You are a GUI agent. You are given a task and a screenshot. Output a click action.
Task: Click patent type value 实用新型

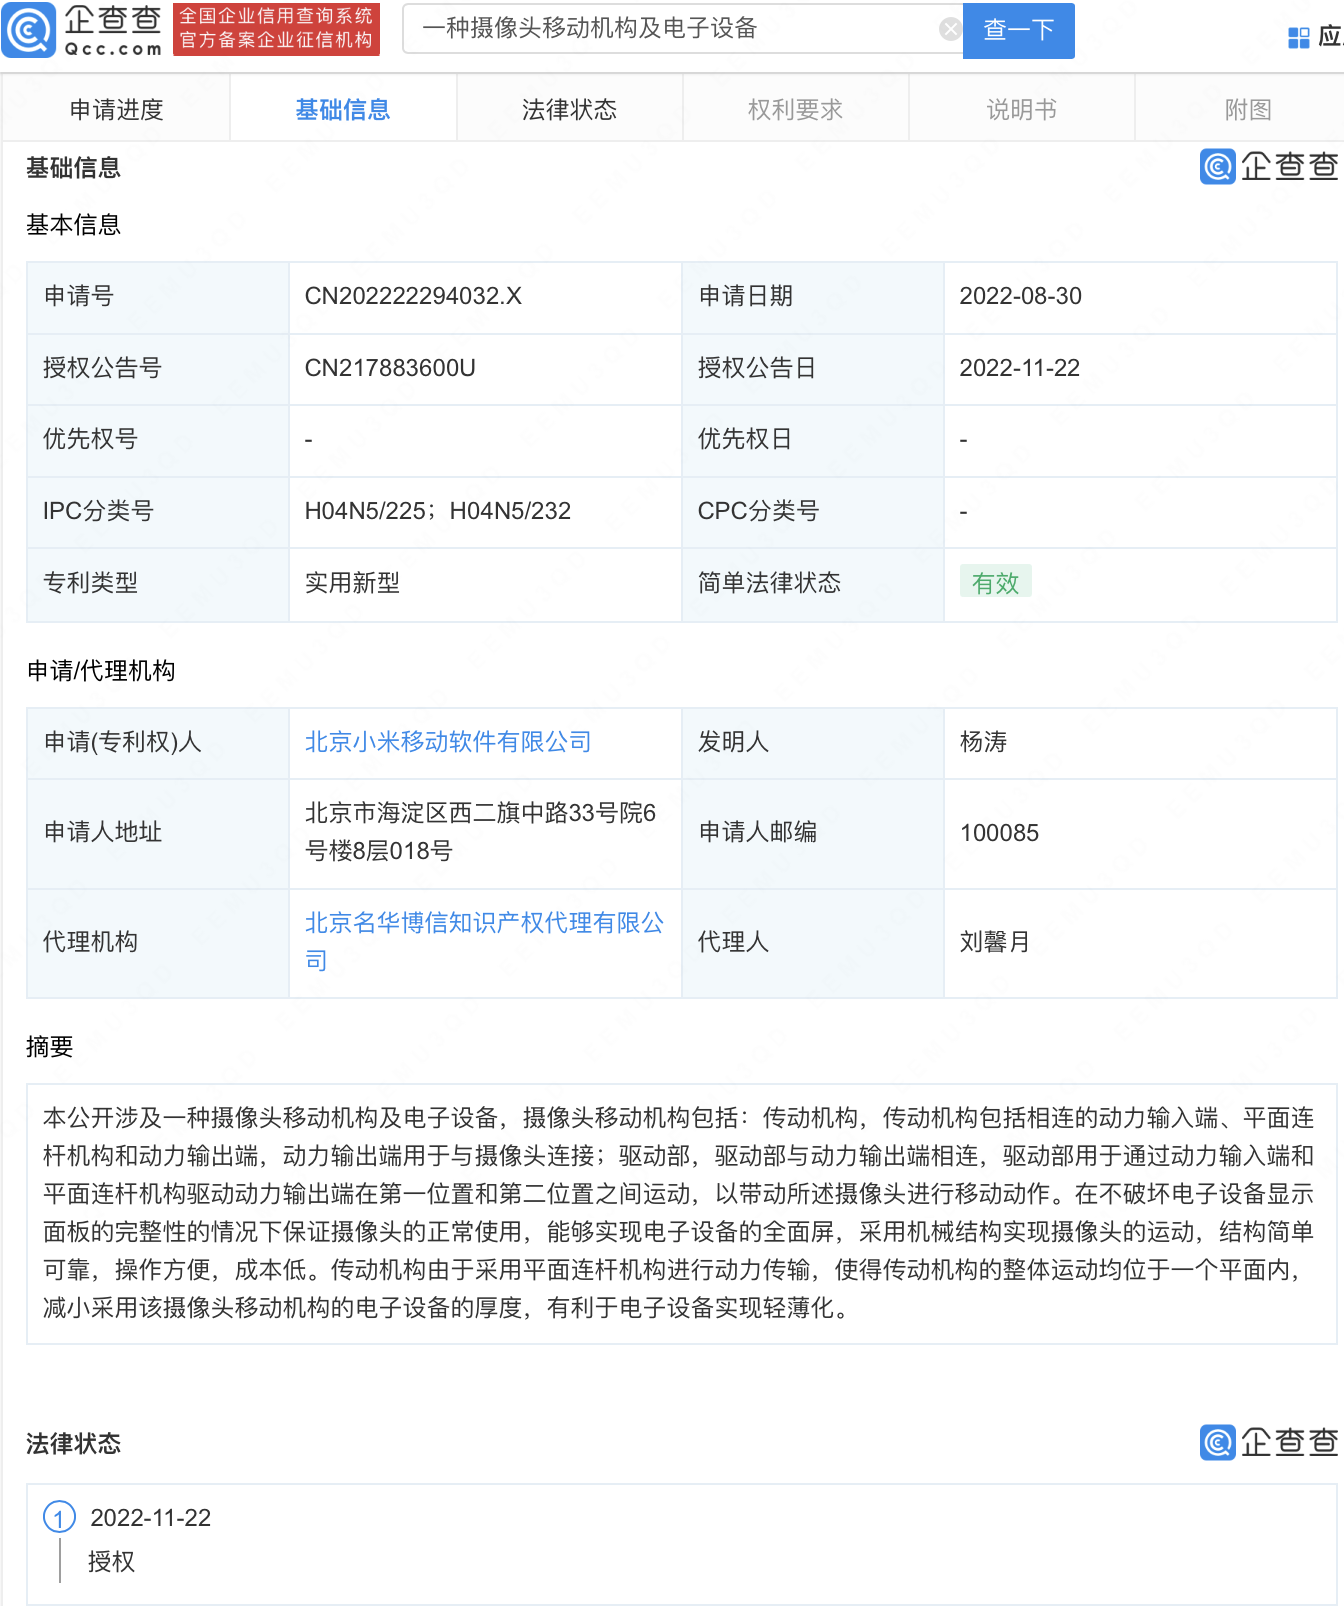point(352,583)
